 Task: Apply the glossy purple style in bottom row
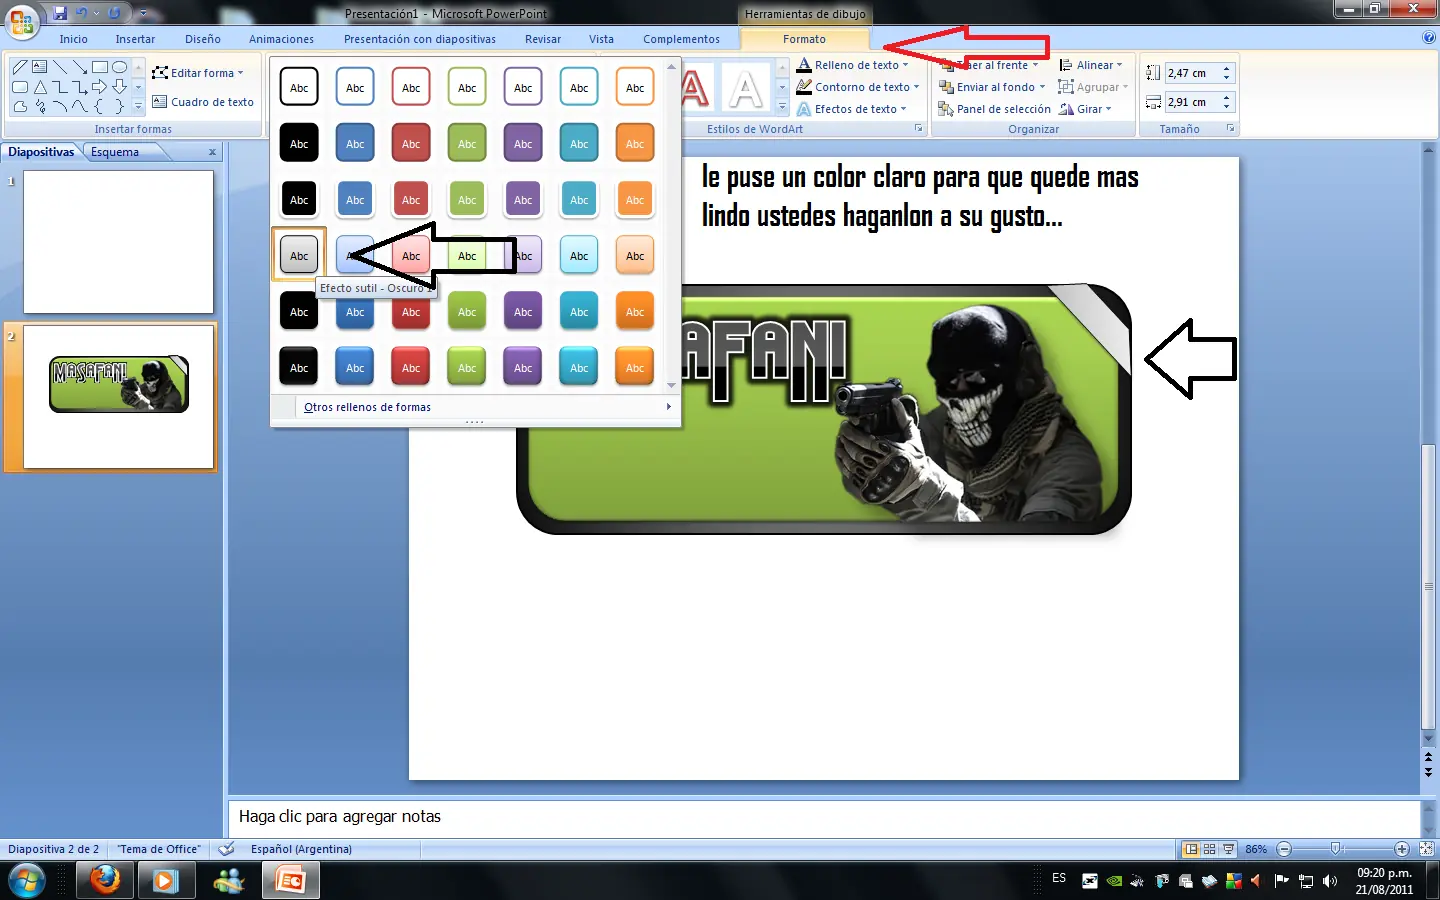tap(523, 367)
